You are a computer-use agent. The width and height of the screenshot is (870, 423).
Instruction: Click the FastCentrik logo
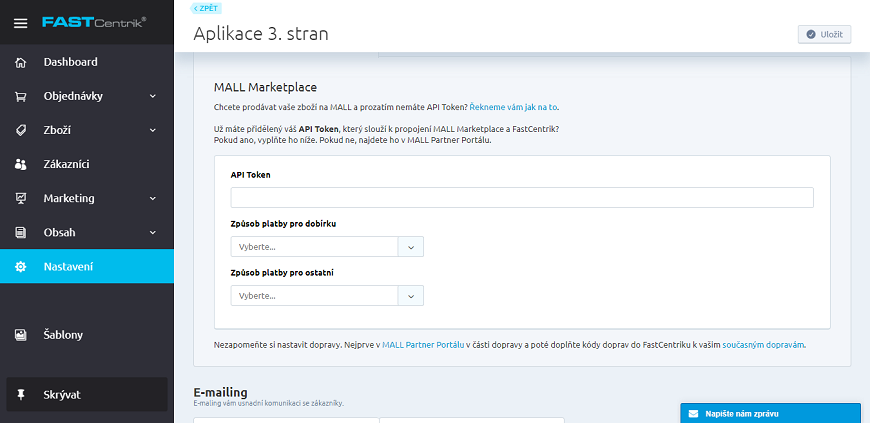click(x=94, y=22)
